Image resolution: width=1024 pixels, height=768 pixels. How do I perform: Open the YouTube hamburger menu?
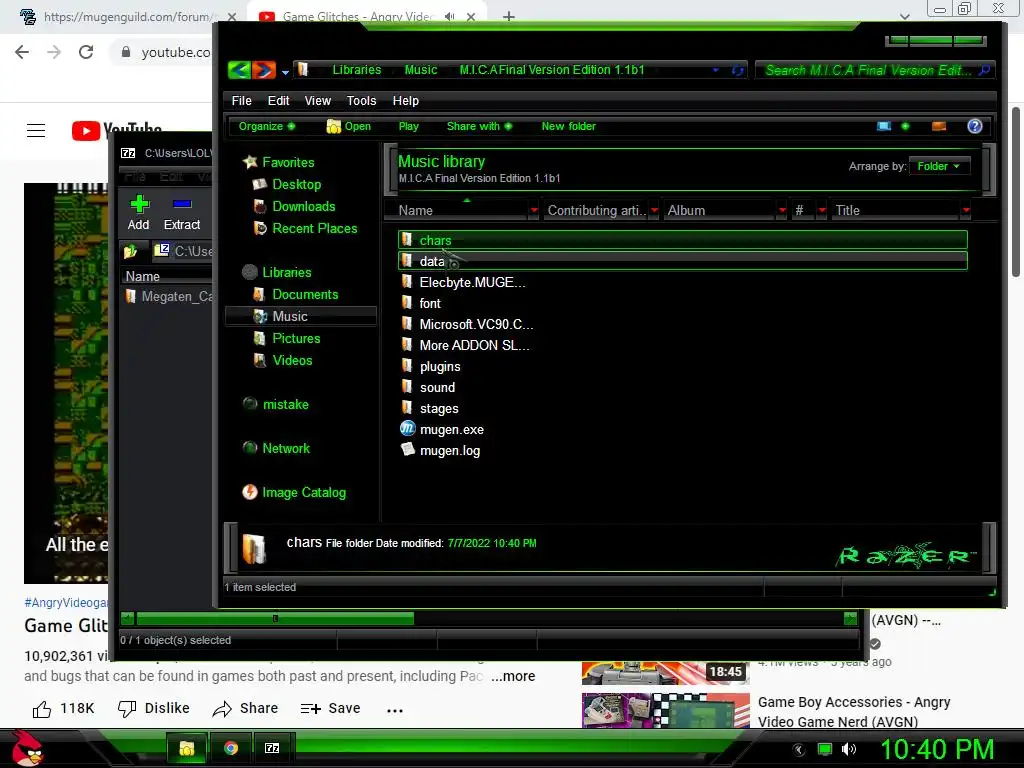tap(36, 131)
